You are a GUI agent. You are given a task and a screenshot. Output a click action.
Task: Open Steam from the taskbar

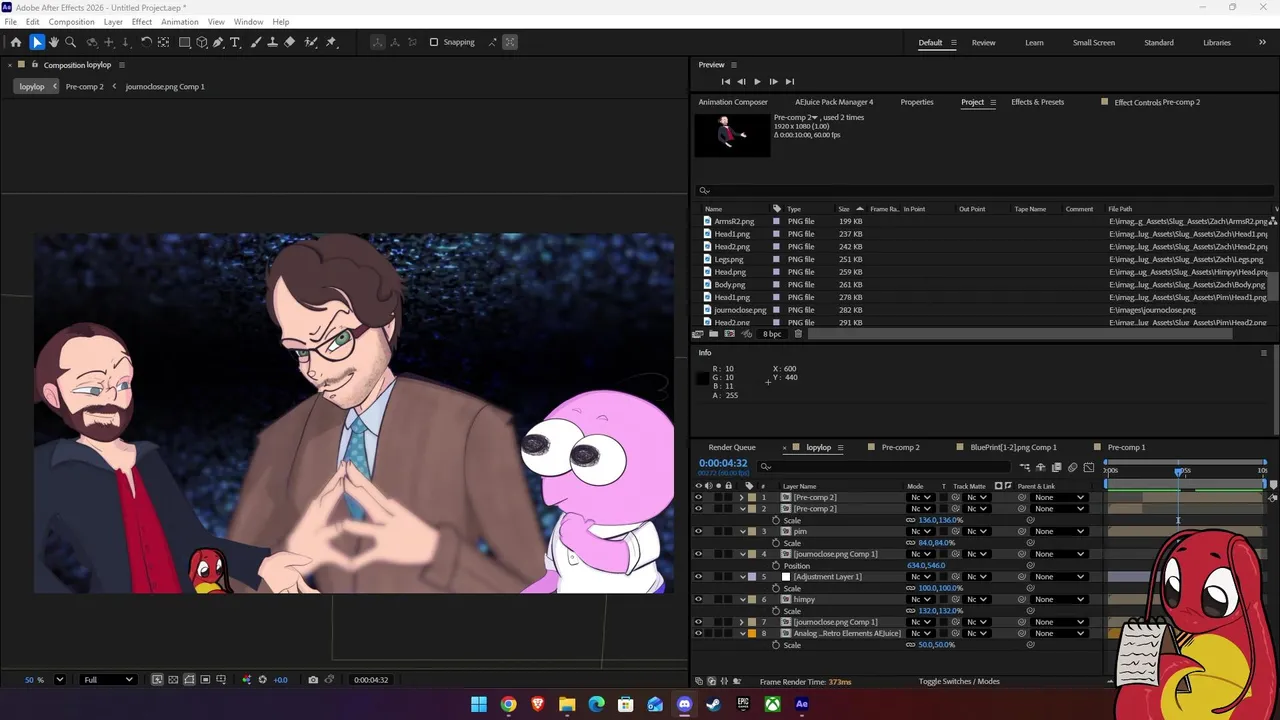pyautogui.click(x=713, y=704)
